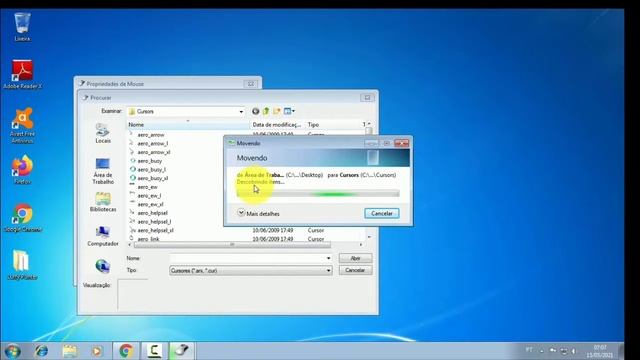640x360 pixels.
Task: Select the aero_arrow file
Action: [151, 135]
